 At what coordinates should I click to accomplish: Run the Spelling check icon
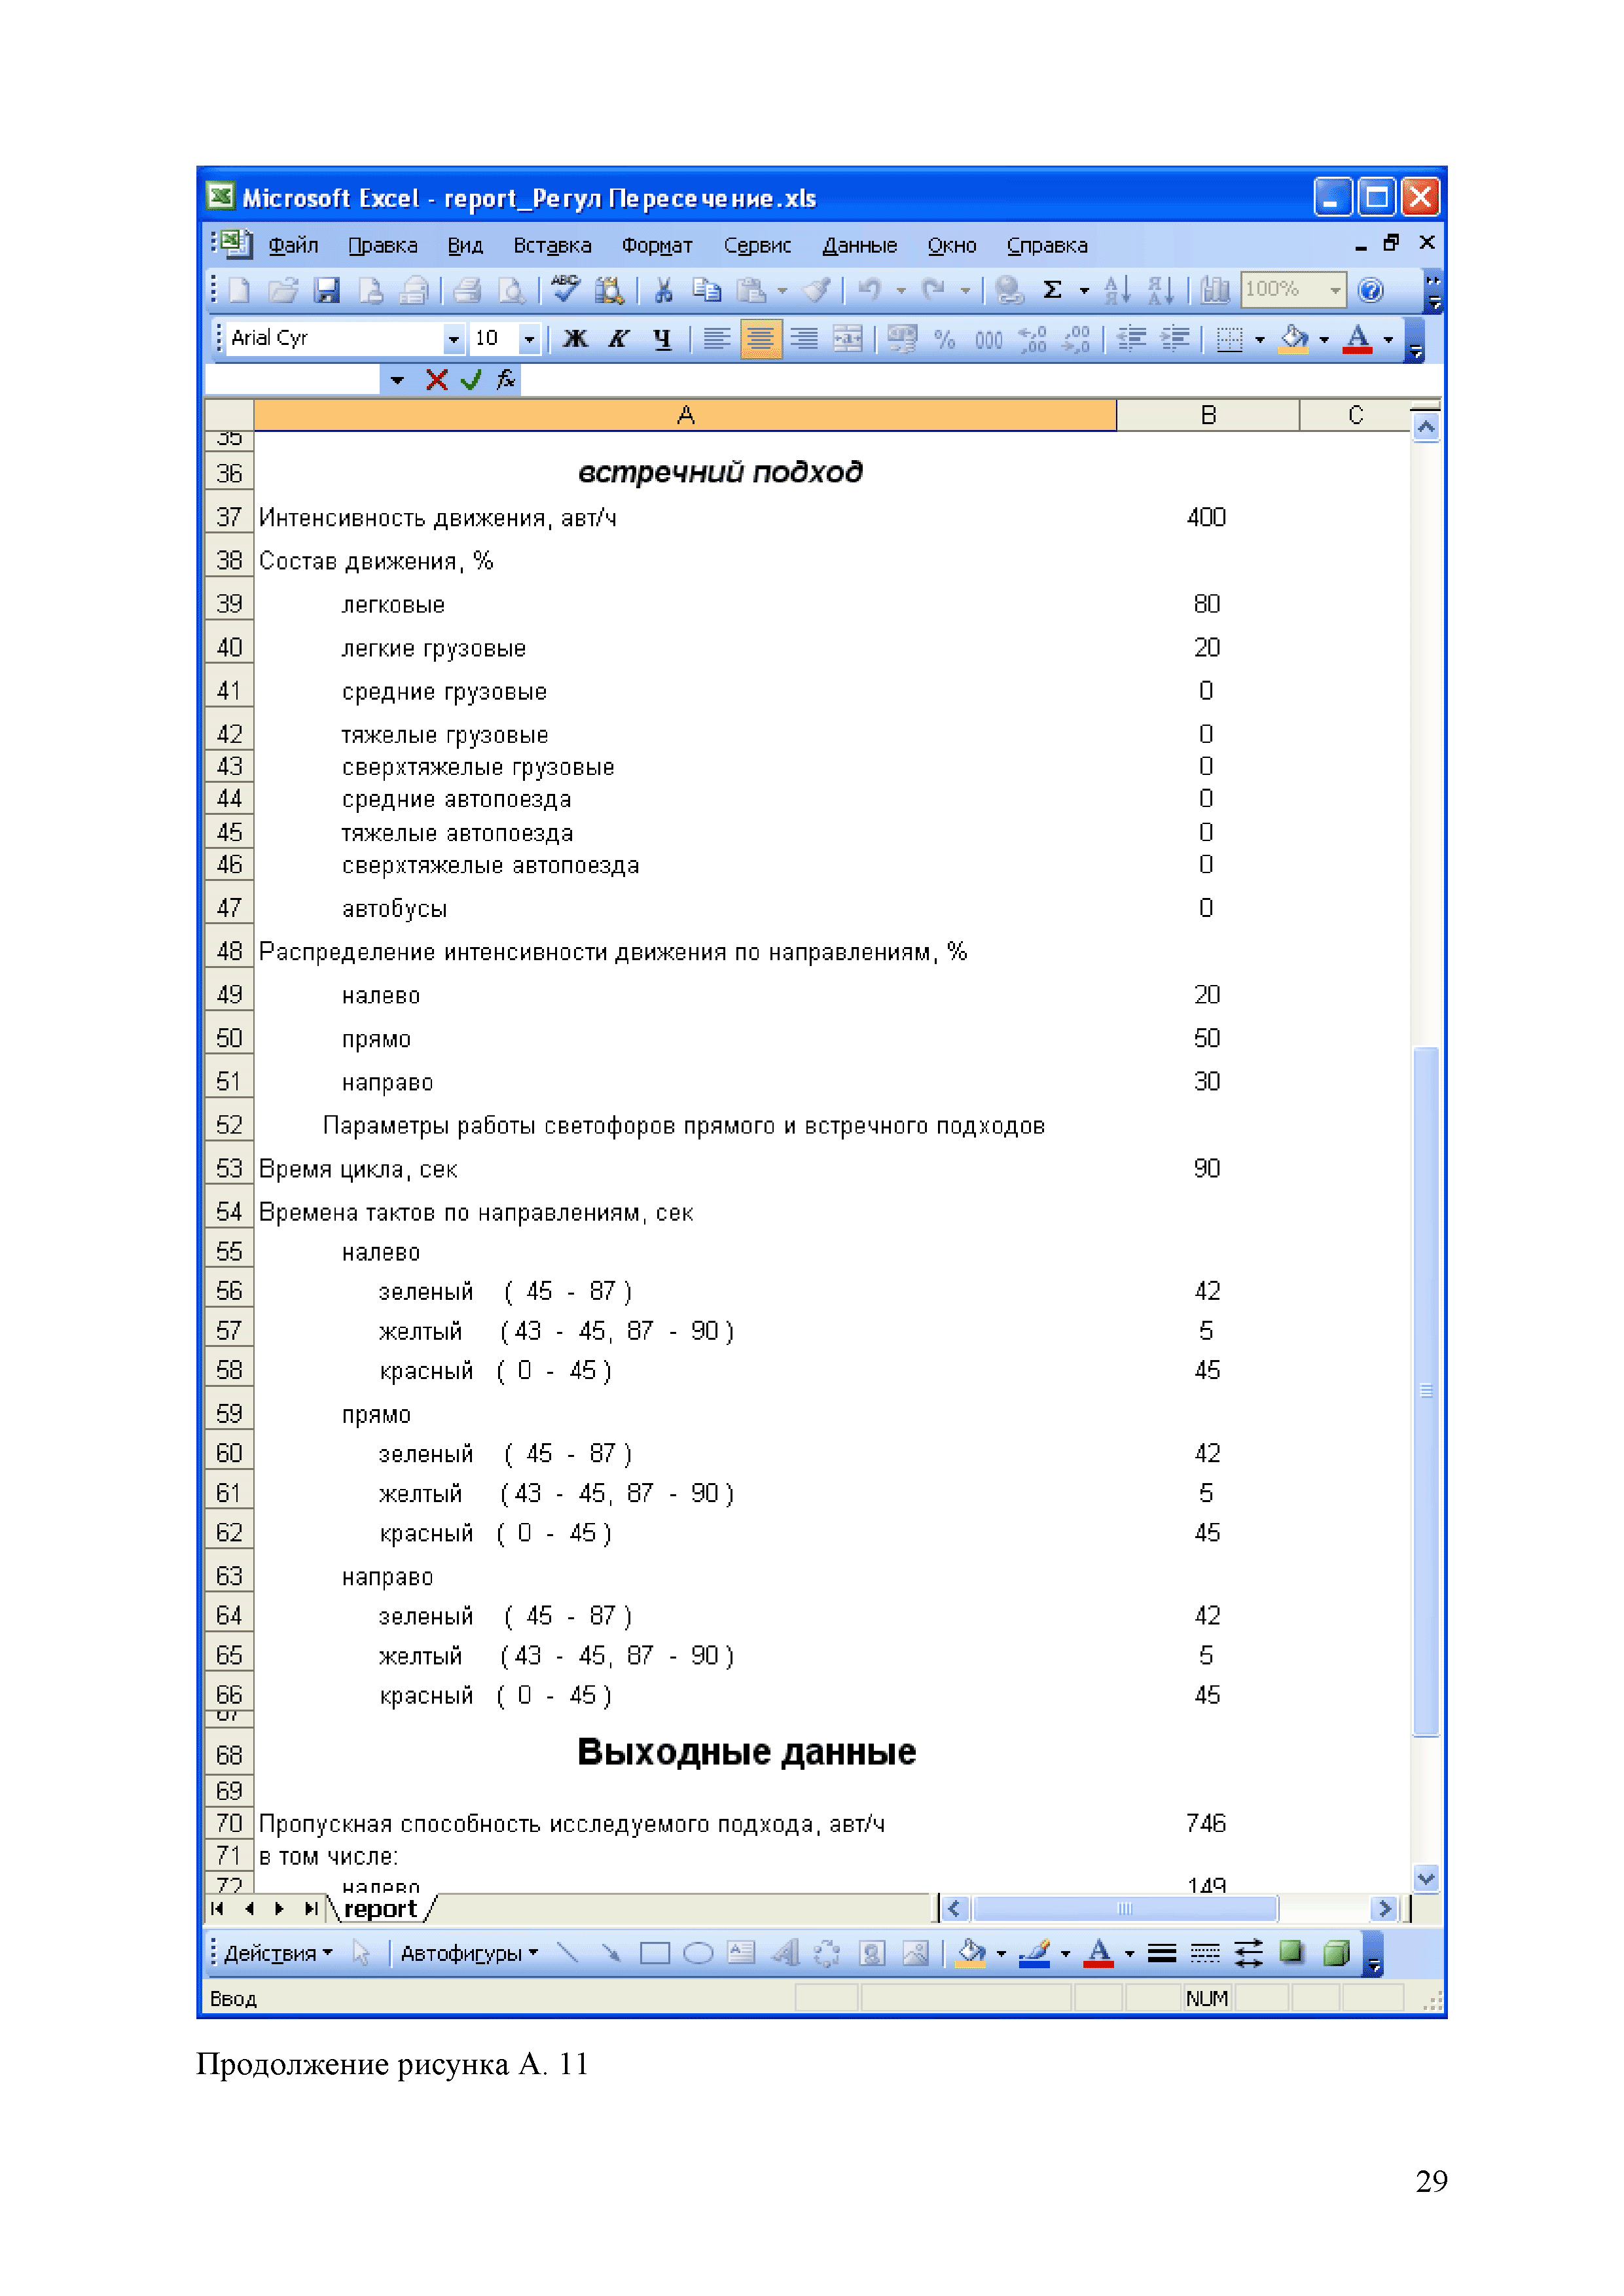[565, 290]
